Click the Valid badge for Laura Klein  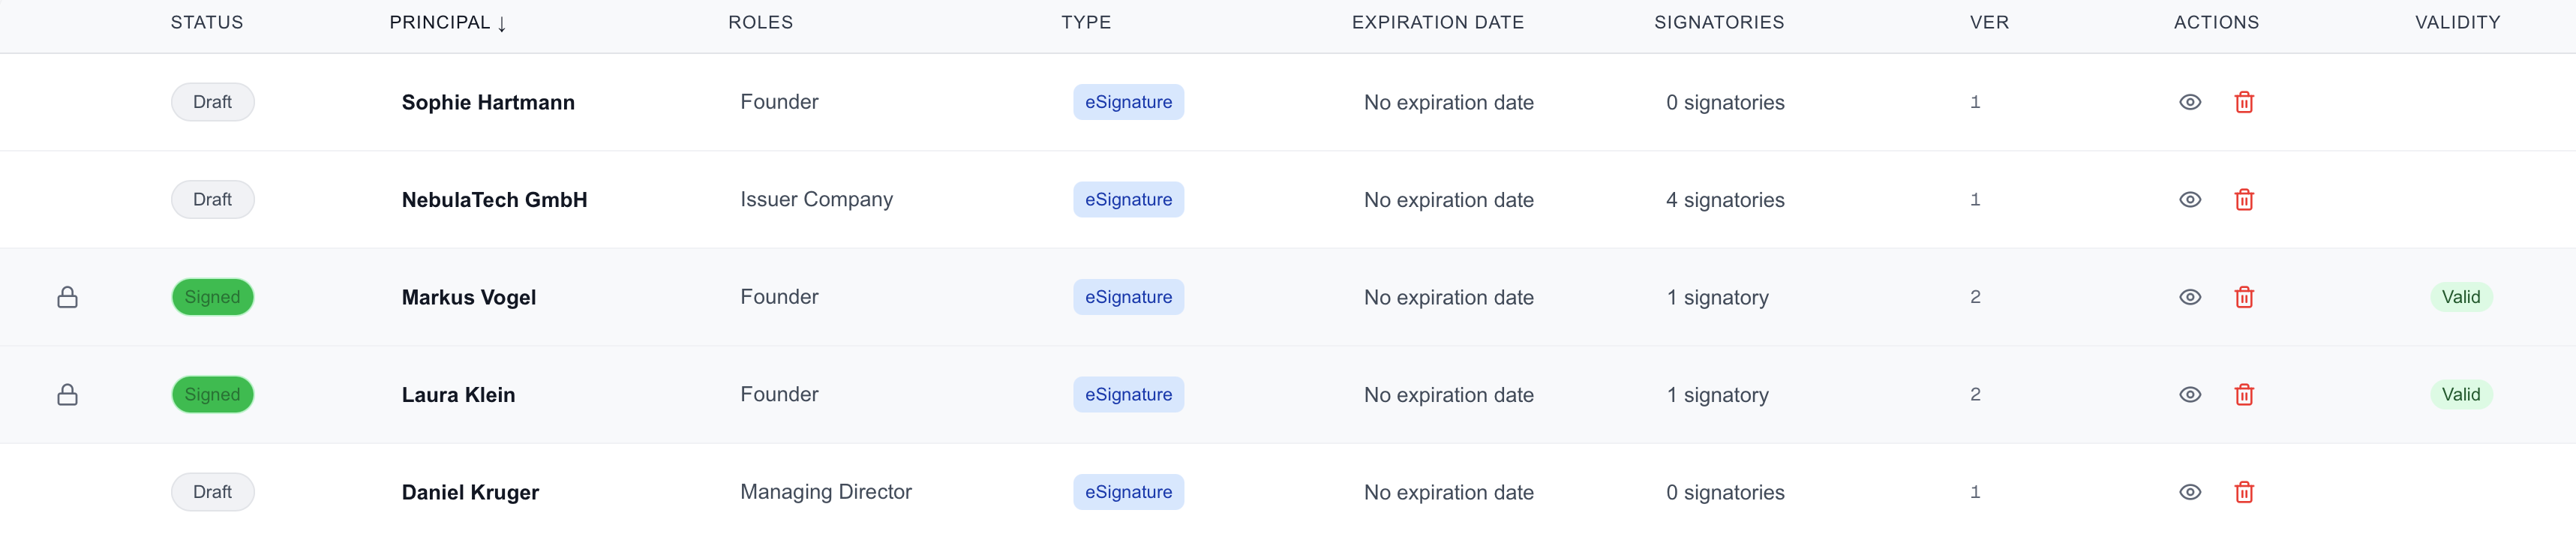pyautogui.click(x=2461, y=394)
